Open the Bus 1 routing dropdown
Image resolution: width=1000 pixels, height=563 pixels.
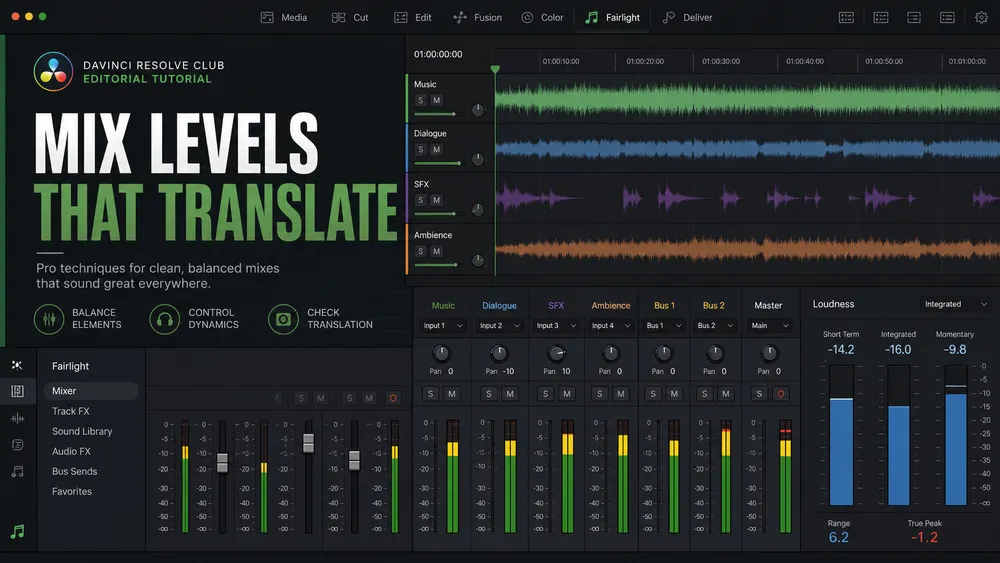tap(664, 325)
